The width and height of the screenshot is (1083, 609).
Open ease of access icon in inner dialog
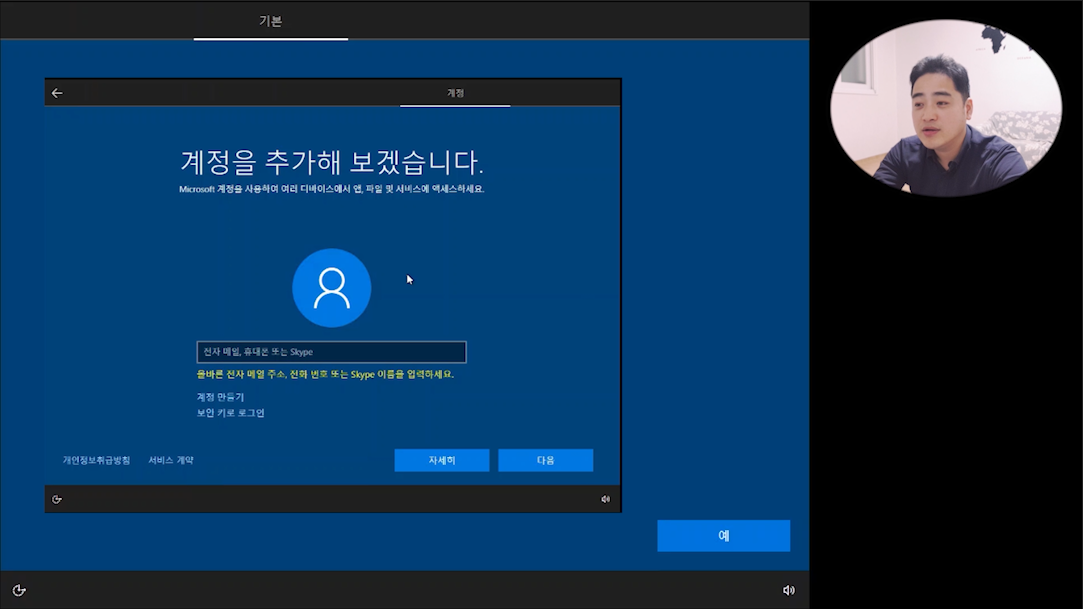pos(57,499)
